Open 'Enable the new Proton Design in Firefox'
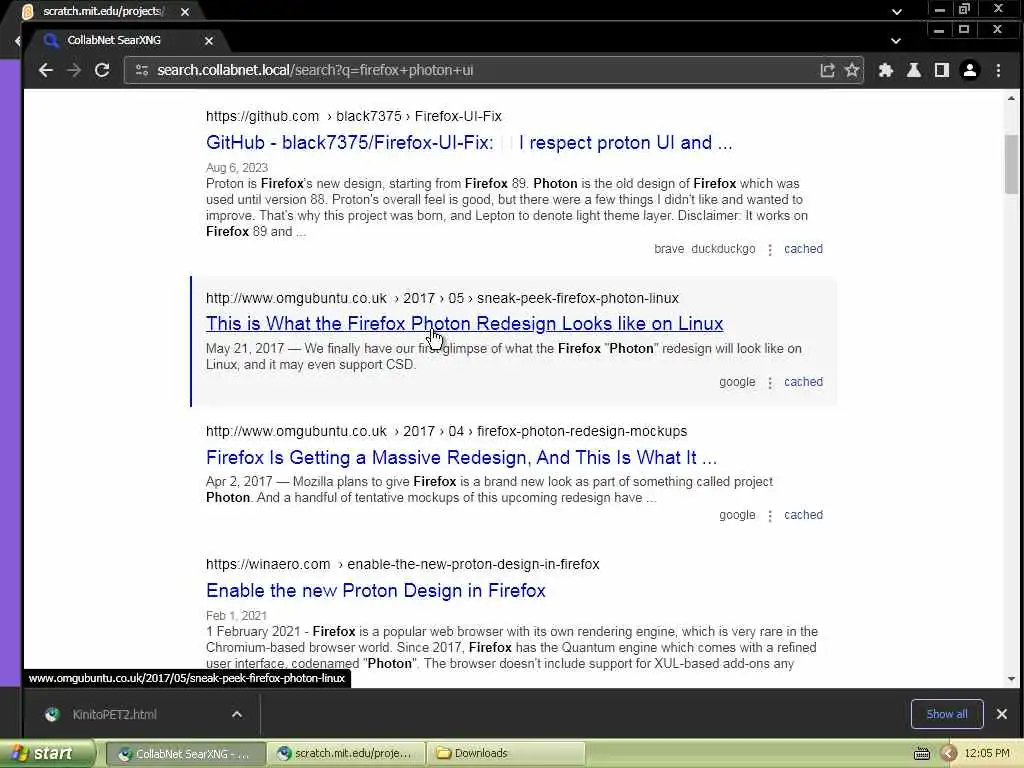 [x=376, y=590]
